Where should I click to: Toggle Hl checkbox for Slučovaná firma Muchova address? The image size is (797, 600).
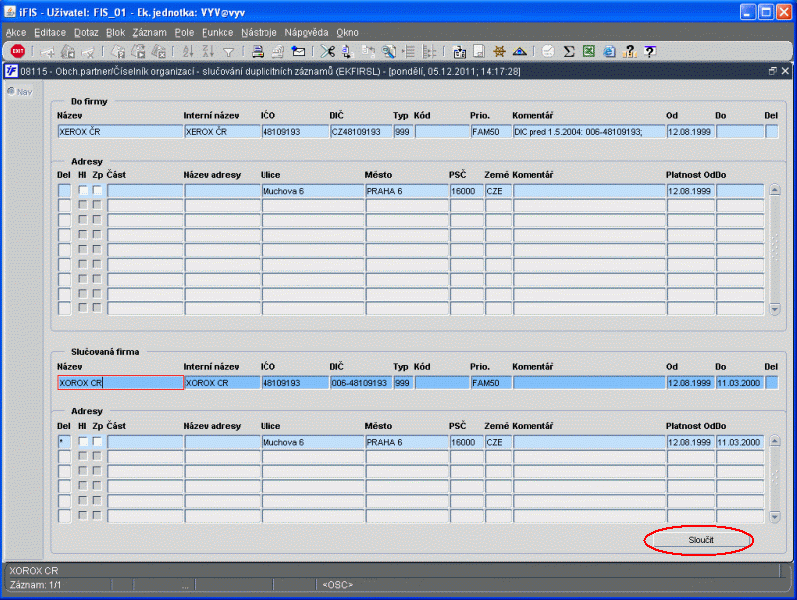(83, 442)
